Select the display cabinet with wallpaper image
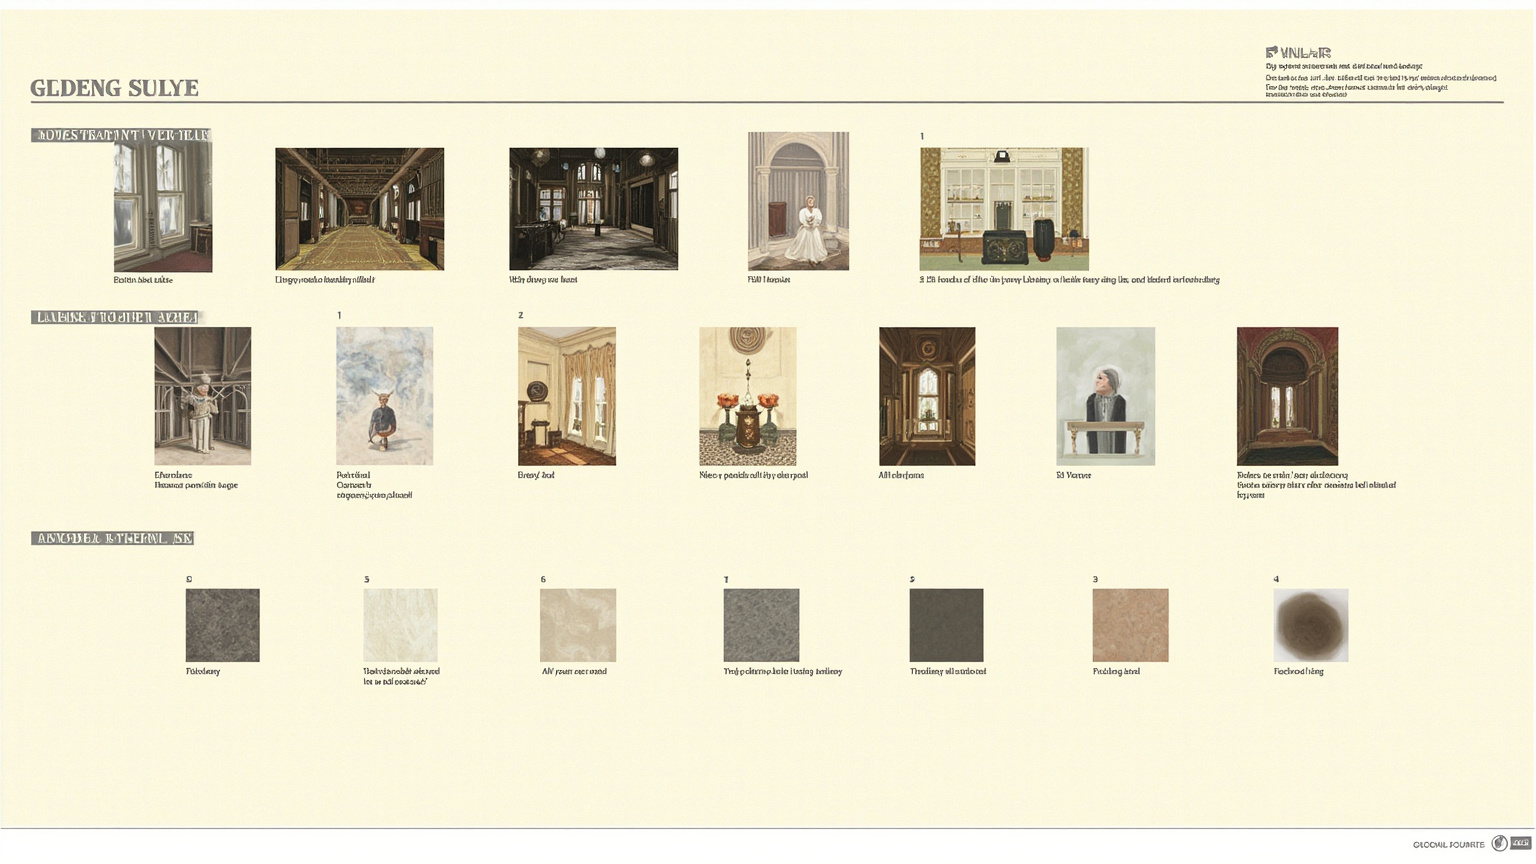The image size is (1536, 864). 1004,209
